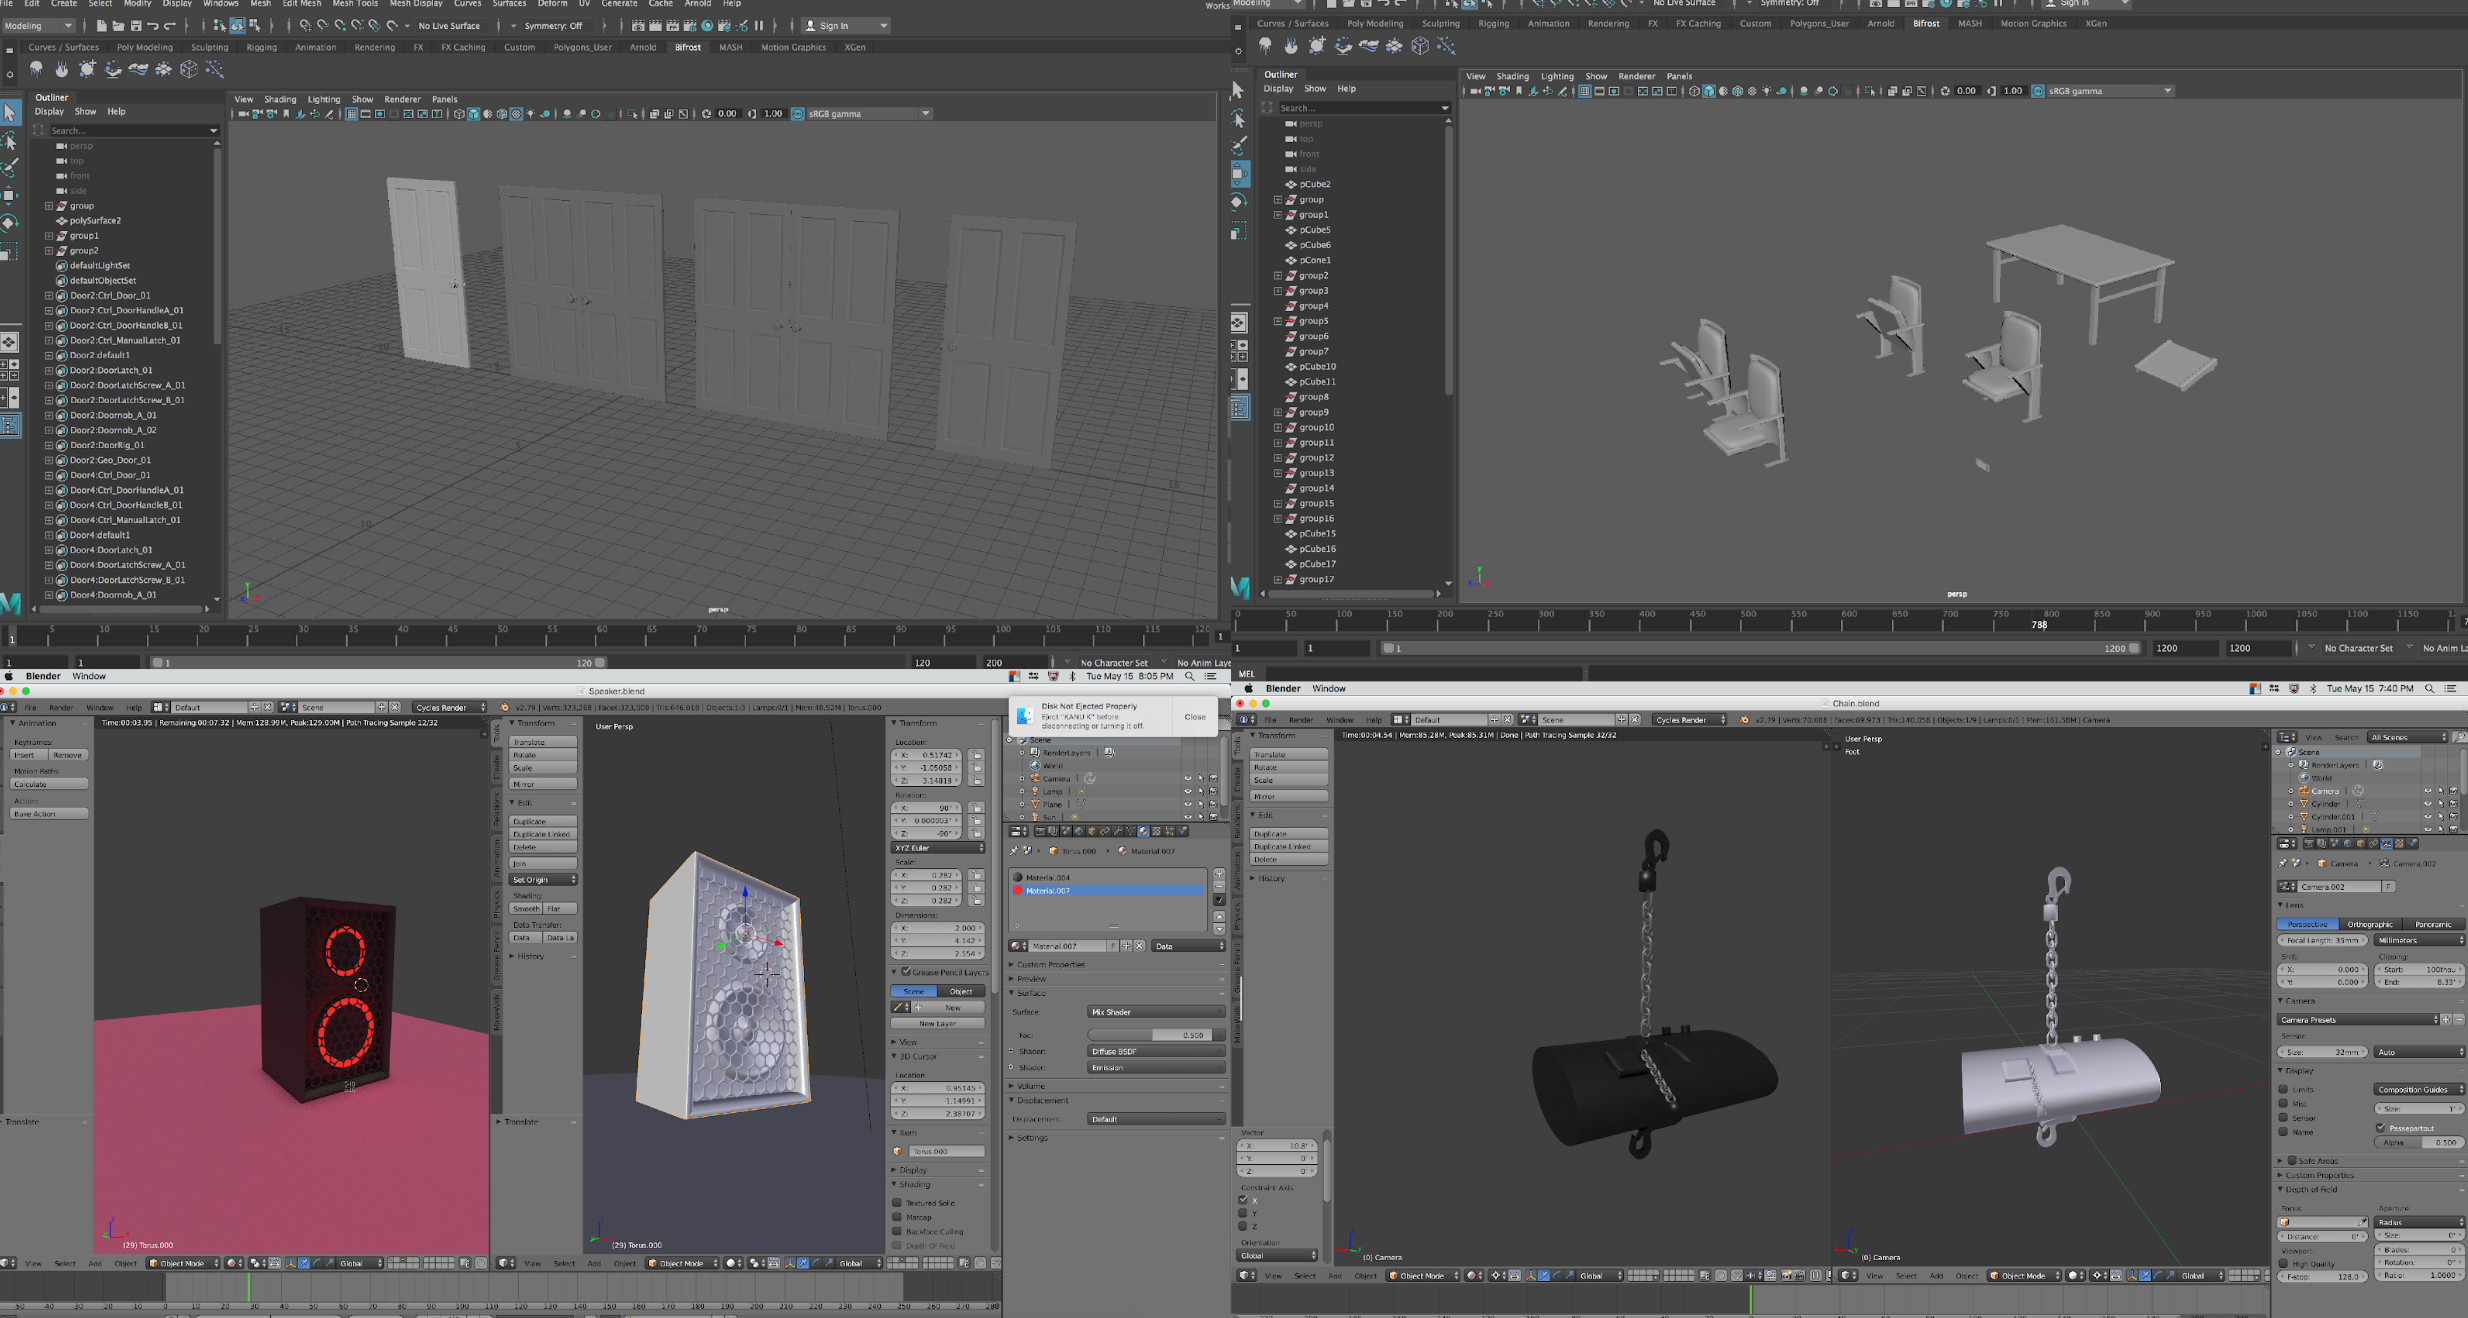Click the IPR render icon in left Maya status line
Image resolution: width=2468 pixels, height=1318 pixels.
point(672,26)
